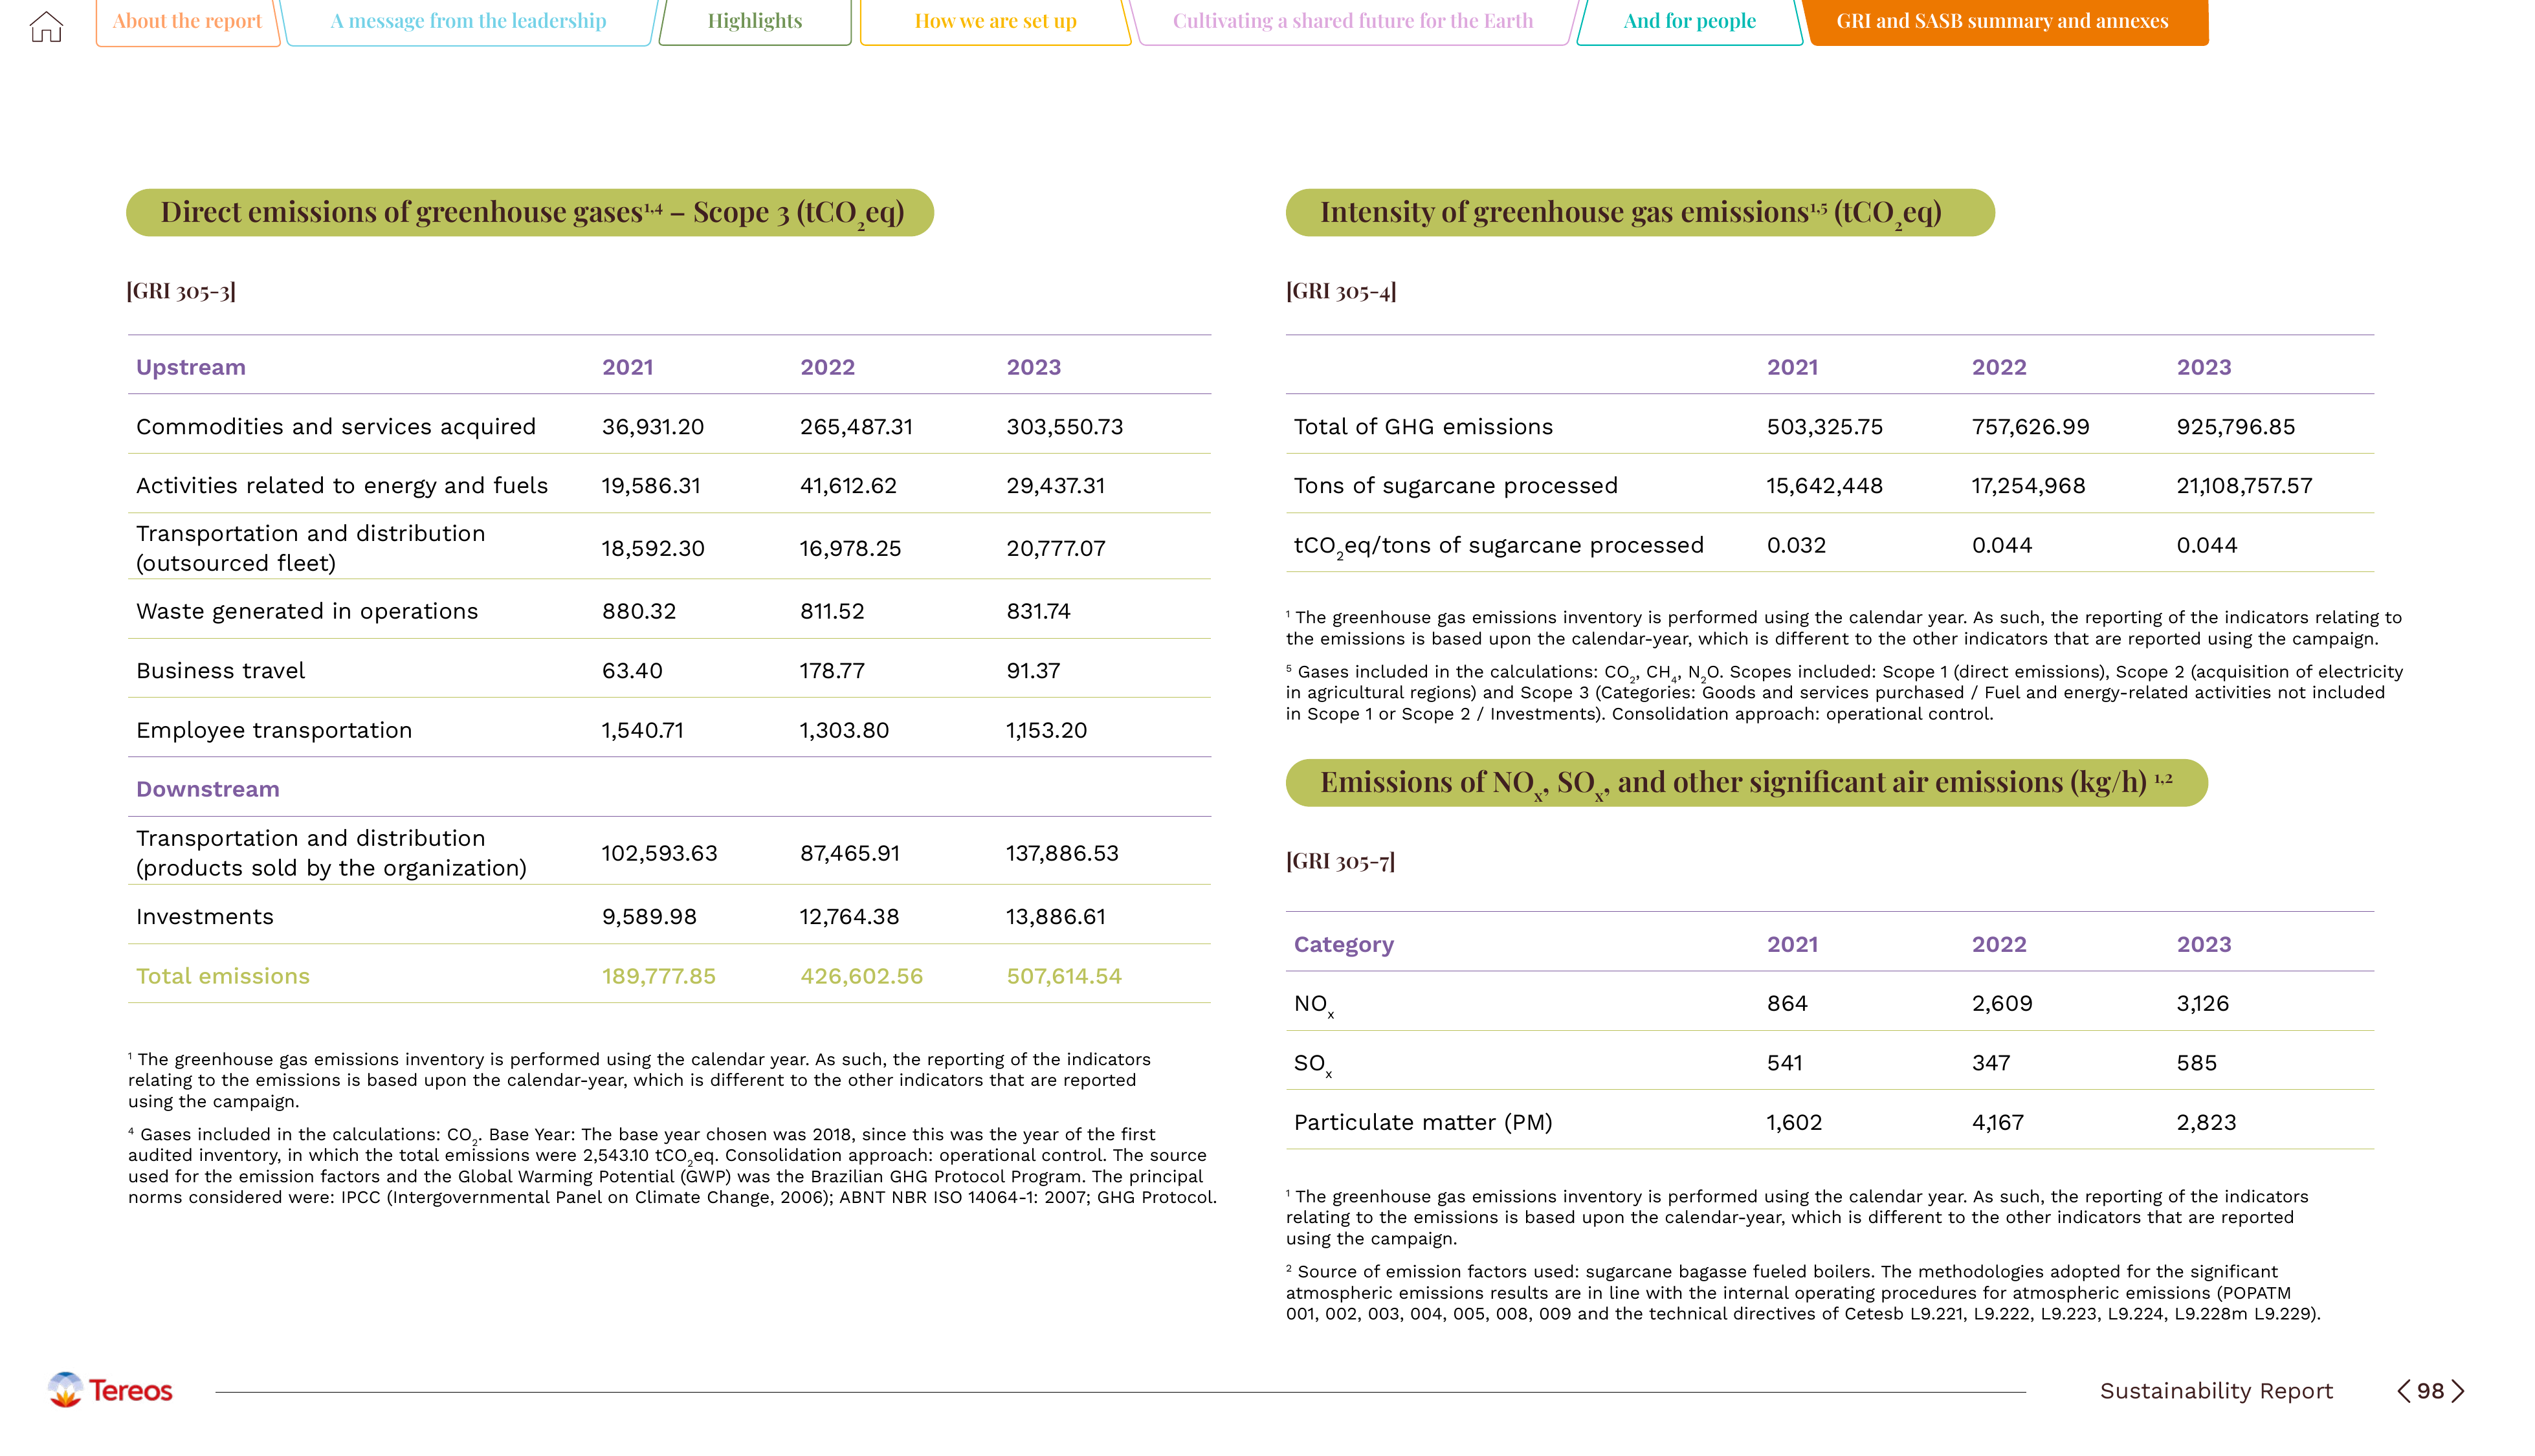Click the Category column header
The image size is (2535, 1456).
point(1344,945)
